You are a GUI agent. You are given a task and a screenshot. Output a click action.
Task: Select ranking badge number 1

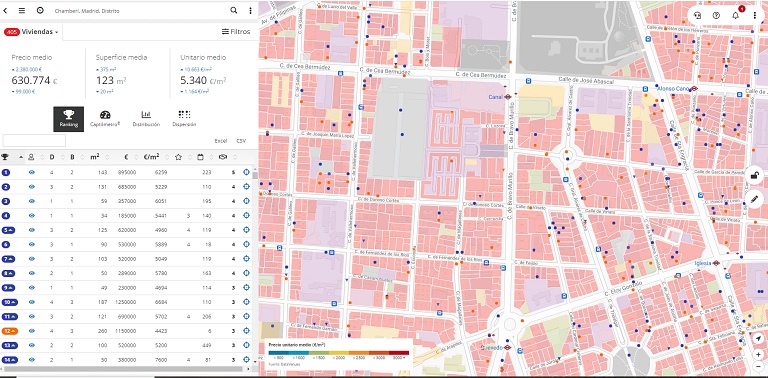(6, 172)
